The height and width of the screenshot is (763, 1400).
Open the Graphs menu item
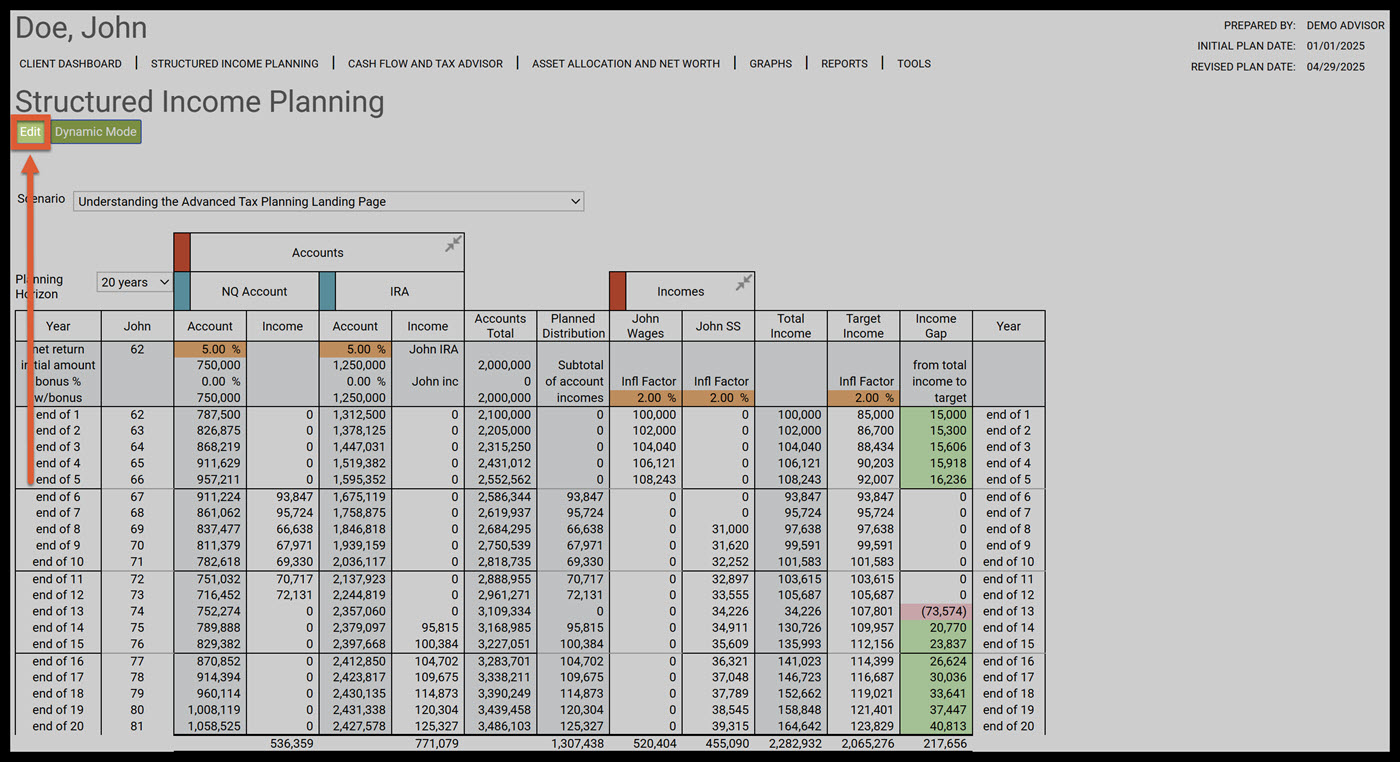coord(771,64)
